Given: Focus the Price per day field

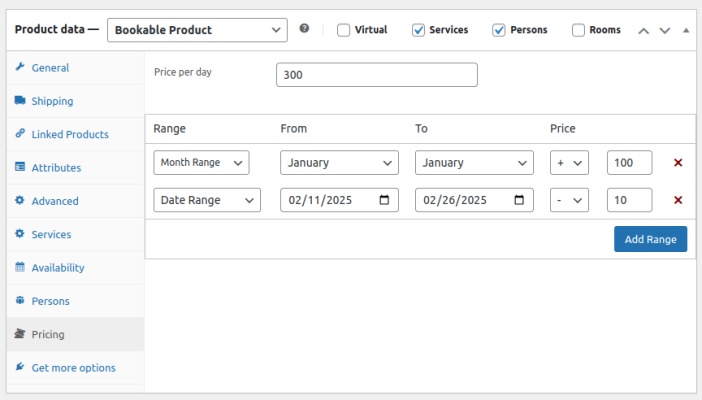Looking at the screenshot, I should [x=376, y=75].
